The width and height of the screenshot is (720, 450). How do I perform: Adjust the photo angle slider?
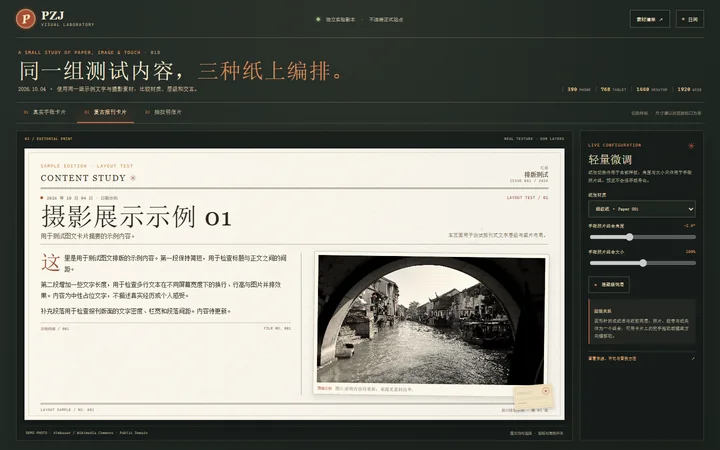[x=642, y=237]
